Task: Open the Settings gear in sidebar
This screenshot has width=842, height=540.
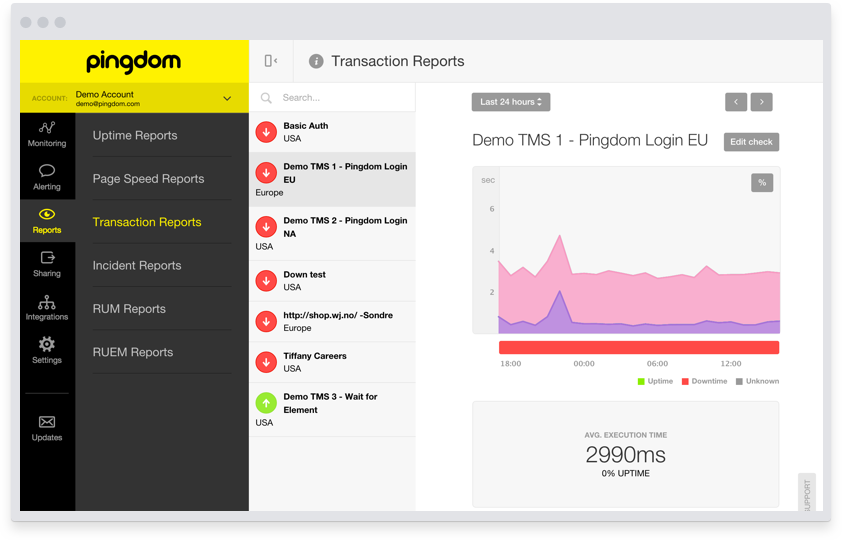Action: coord(47,344)
